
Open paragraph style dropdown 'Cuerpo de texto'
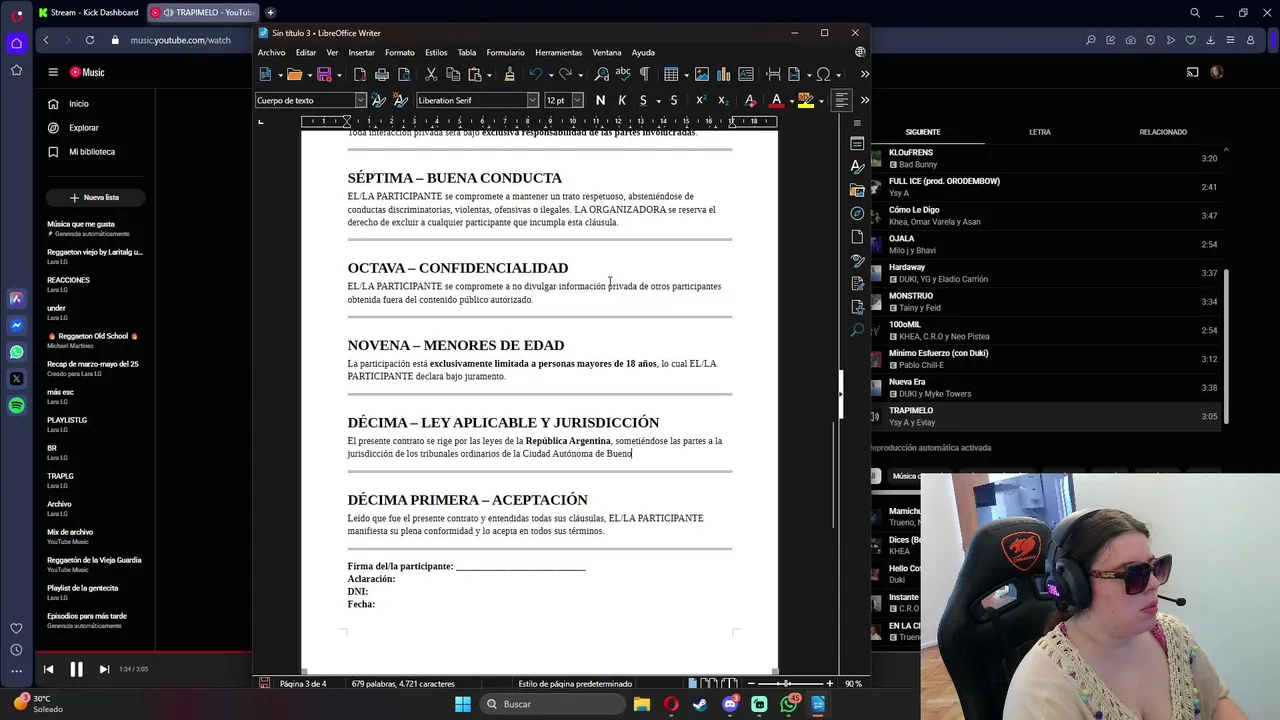point(361,100)
